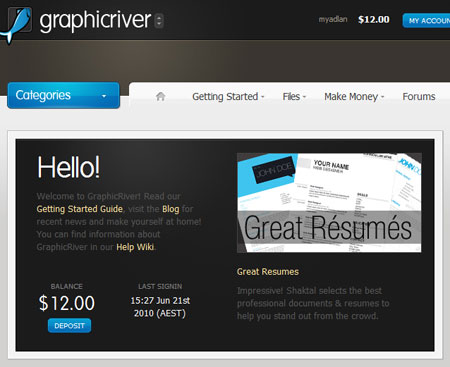Click the large $12.00 balance amount
The width and height of the screenshot is (450, 367).
click(x=67, y=303)
